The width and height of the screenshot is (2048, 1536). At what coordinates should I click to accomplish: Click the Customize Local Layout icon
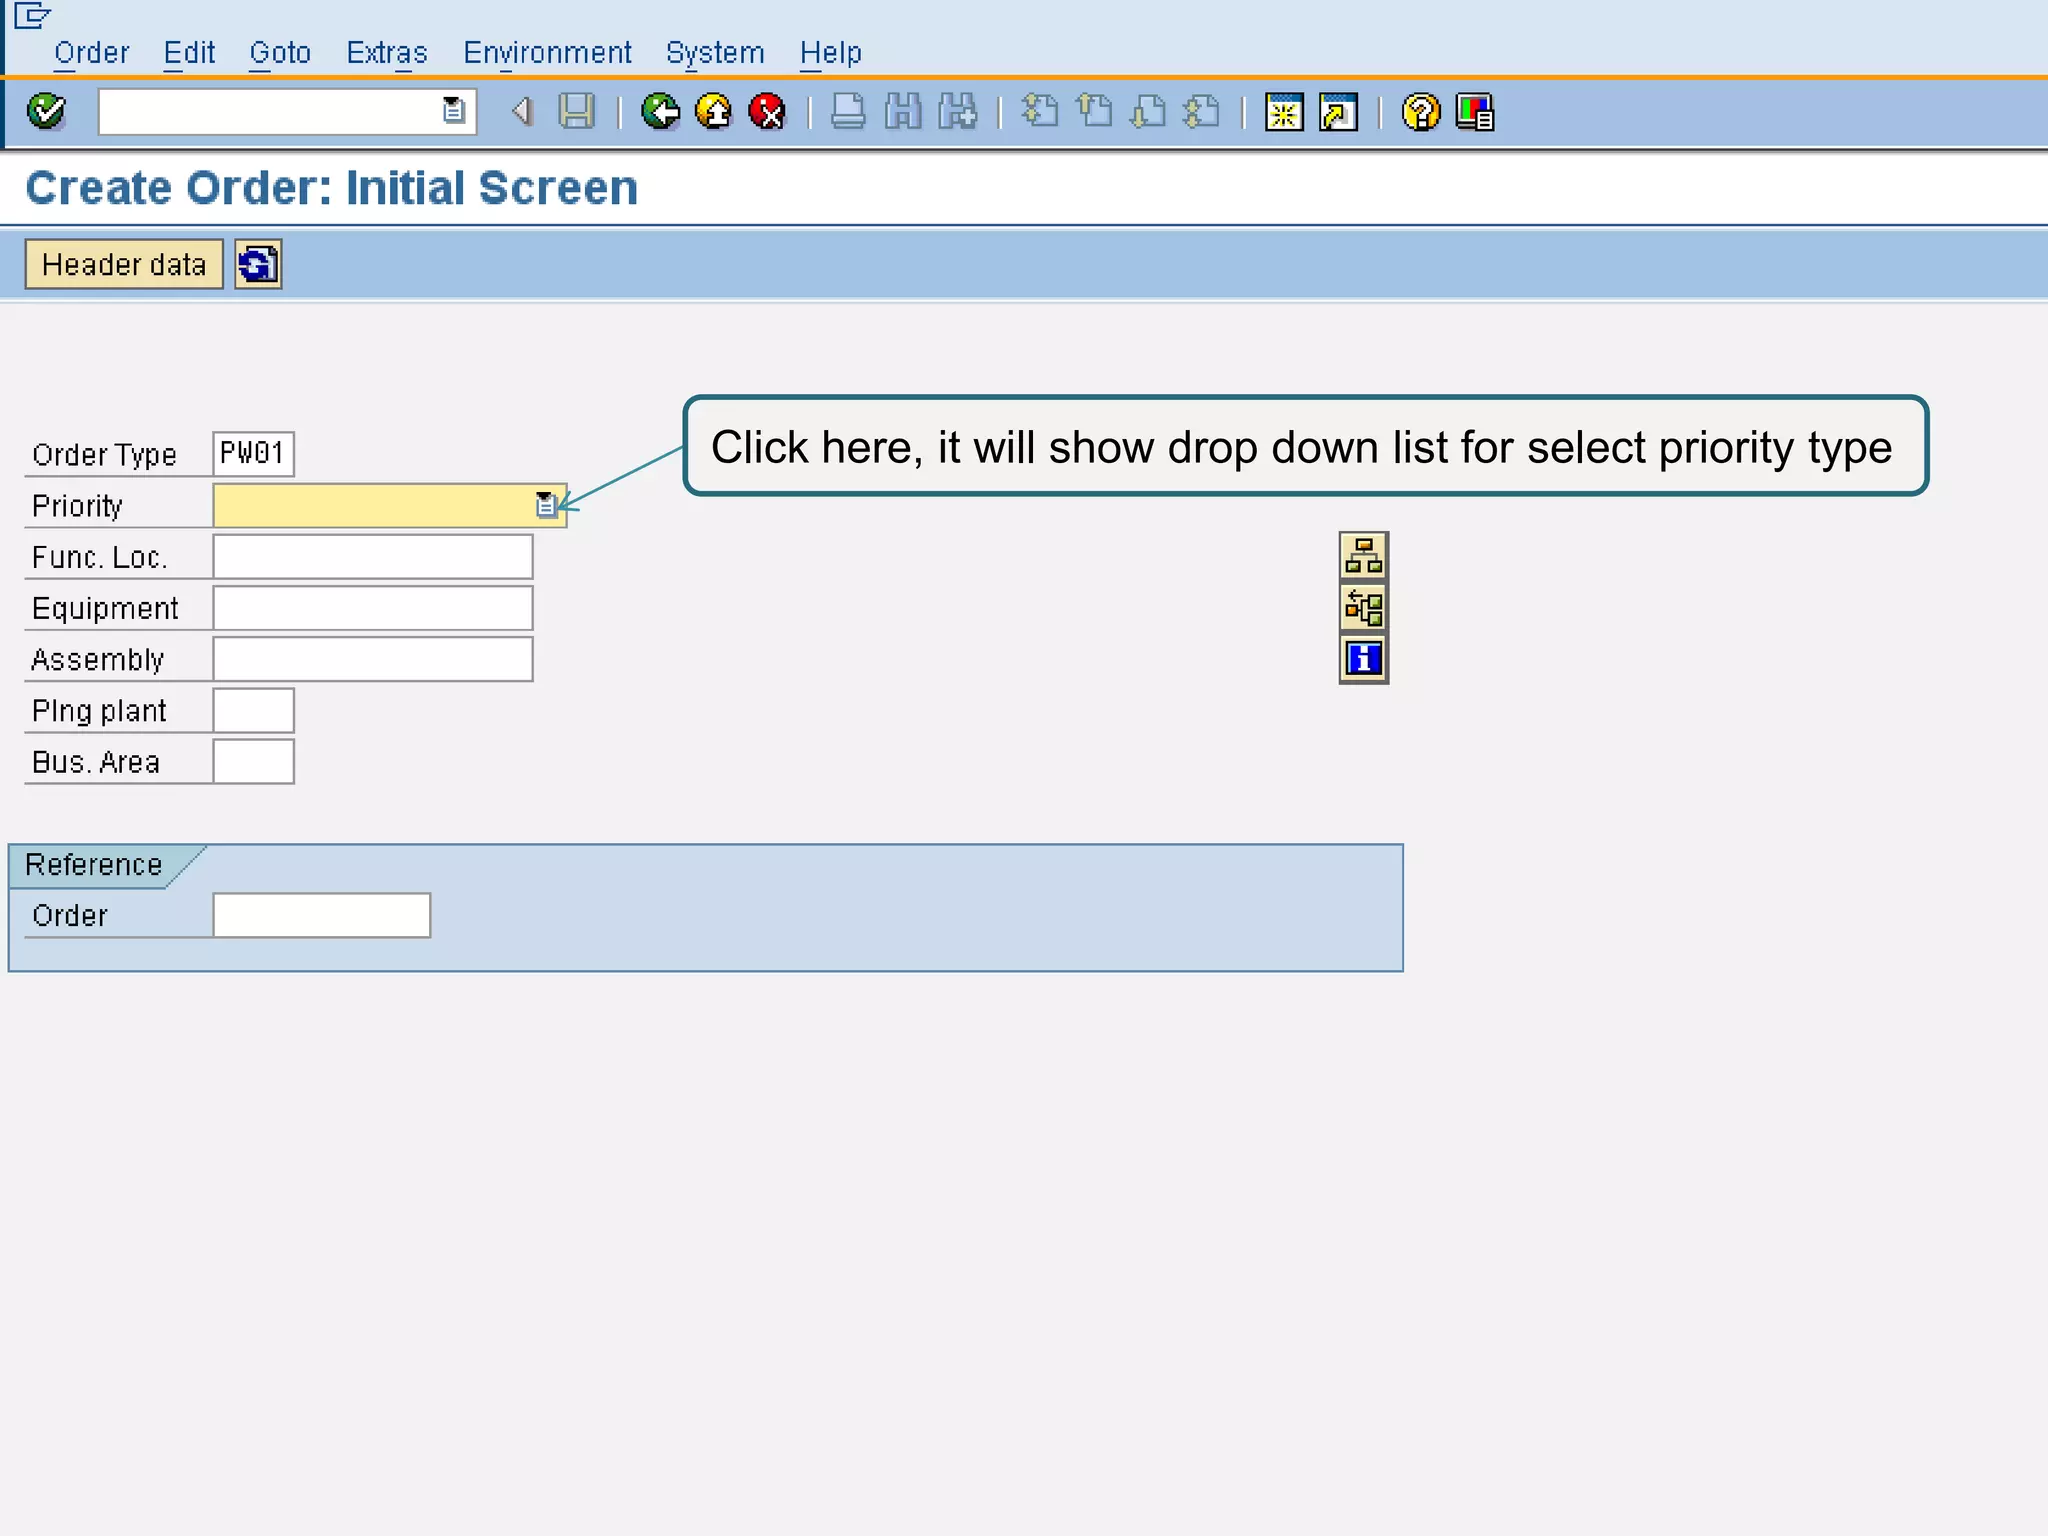point(1475,111)
